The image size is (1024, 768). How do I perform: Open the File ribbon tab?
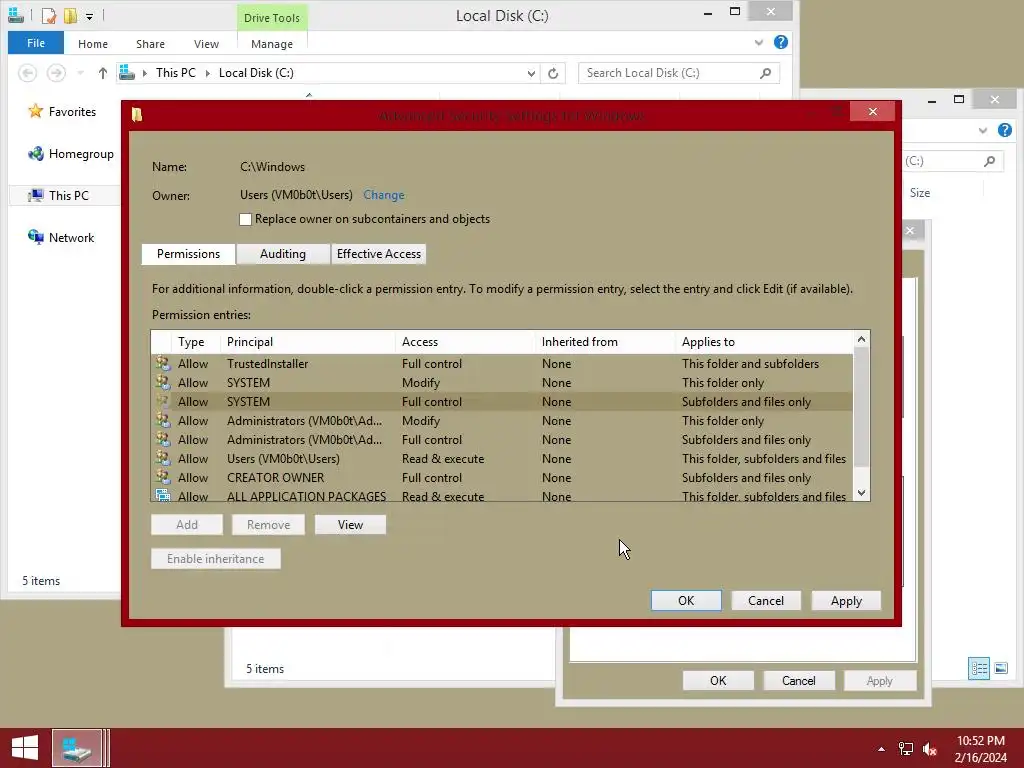click(36, 43)
